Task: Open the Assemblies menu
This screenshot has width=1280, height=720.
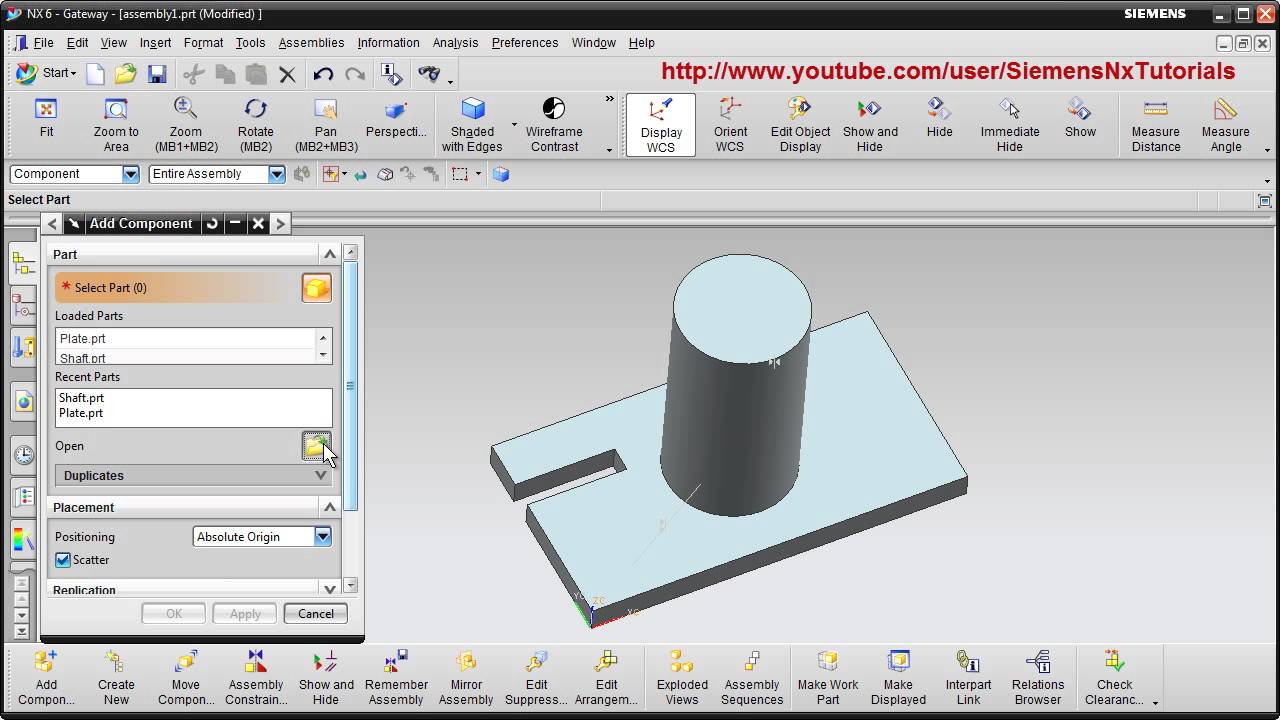Action: pos(311,43)
